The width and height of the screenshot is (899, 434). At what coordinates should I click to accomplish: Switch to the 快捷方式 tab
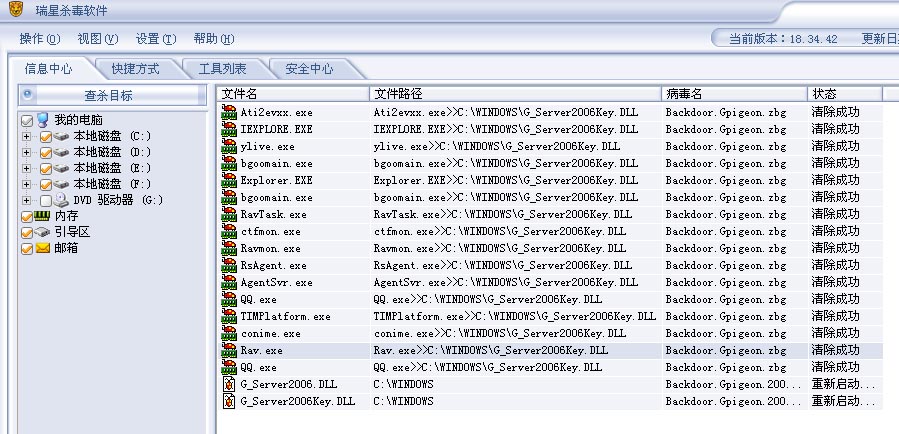(x=135, y=69)
